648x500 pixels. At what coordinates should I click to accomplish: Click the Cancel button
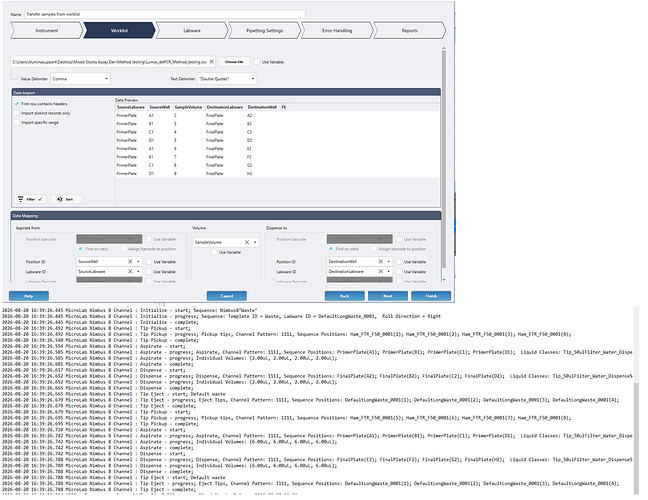click(226, 296)
